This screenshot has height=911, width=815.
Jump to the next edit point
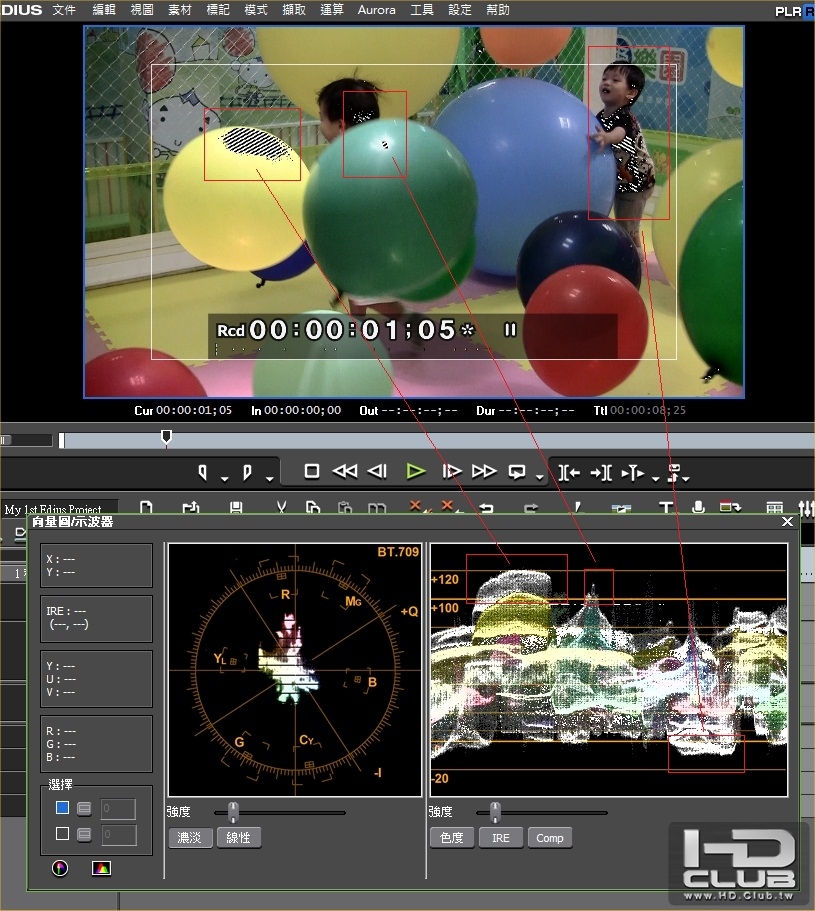(x=601, y=473)
